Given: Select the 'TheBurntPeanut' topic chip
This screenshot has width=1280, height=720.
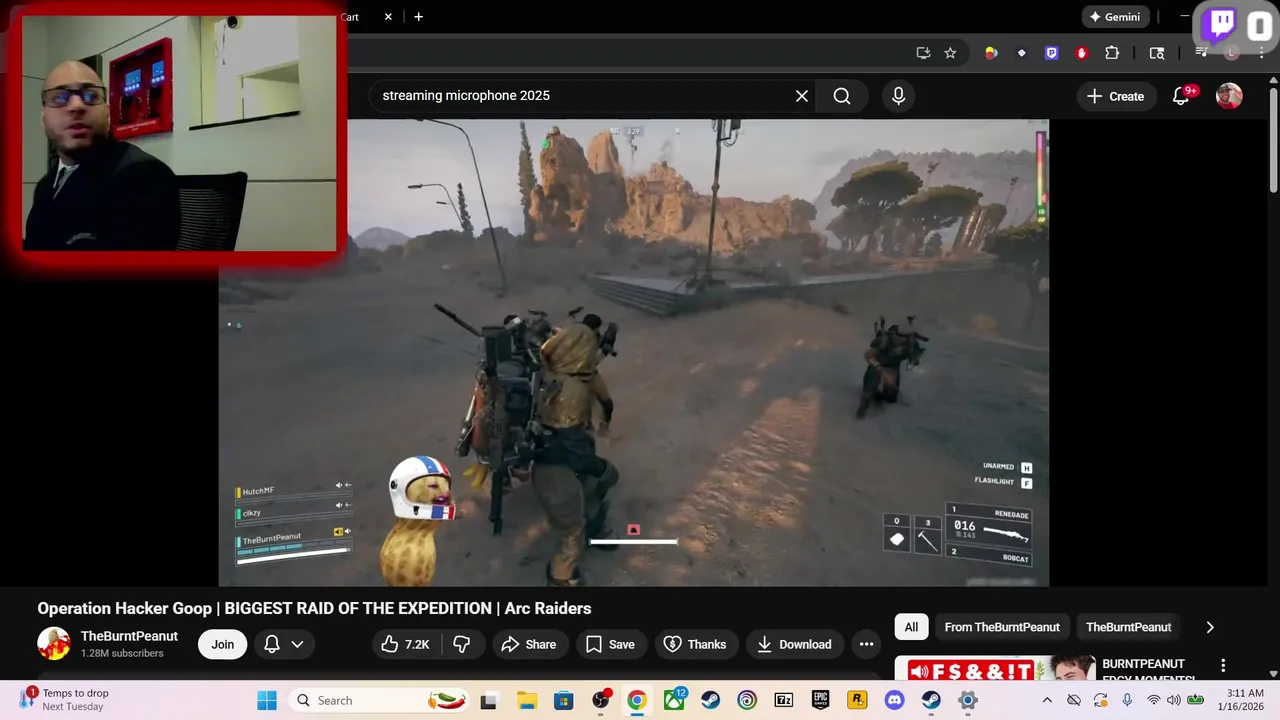Looking at the screenshot, I should tap(1128, 628).
